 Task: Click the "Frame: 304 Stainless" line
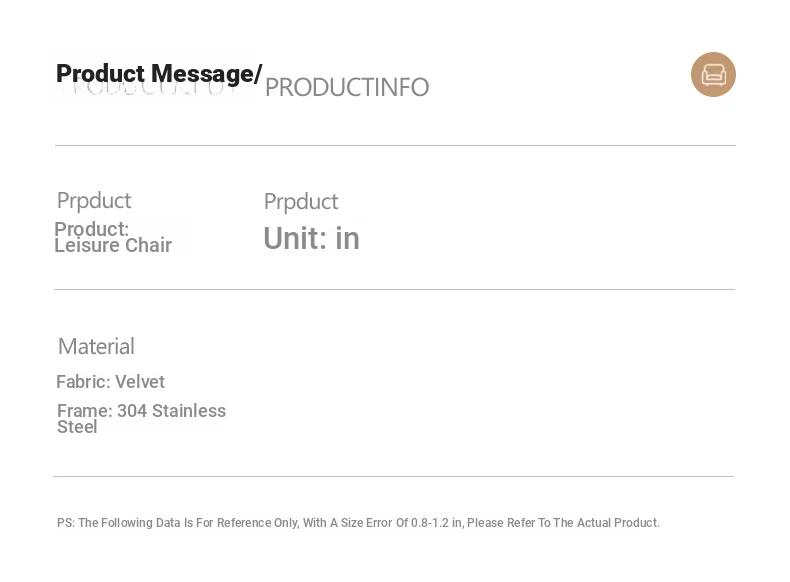click(x=141, y=411)
